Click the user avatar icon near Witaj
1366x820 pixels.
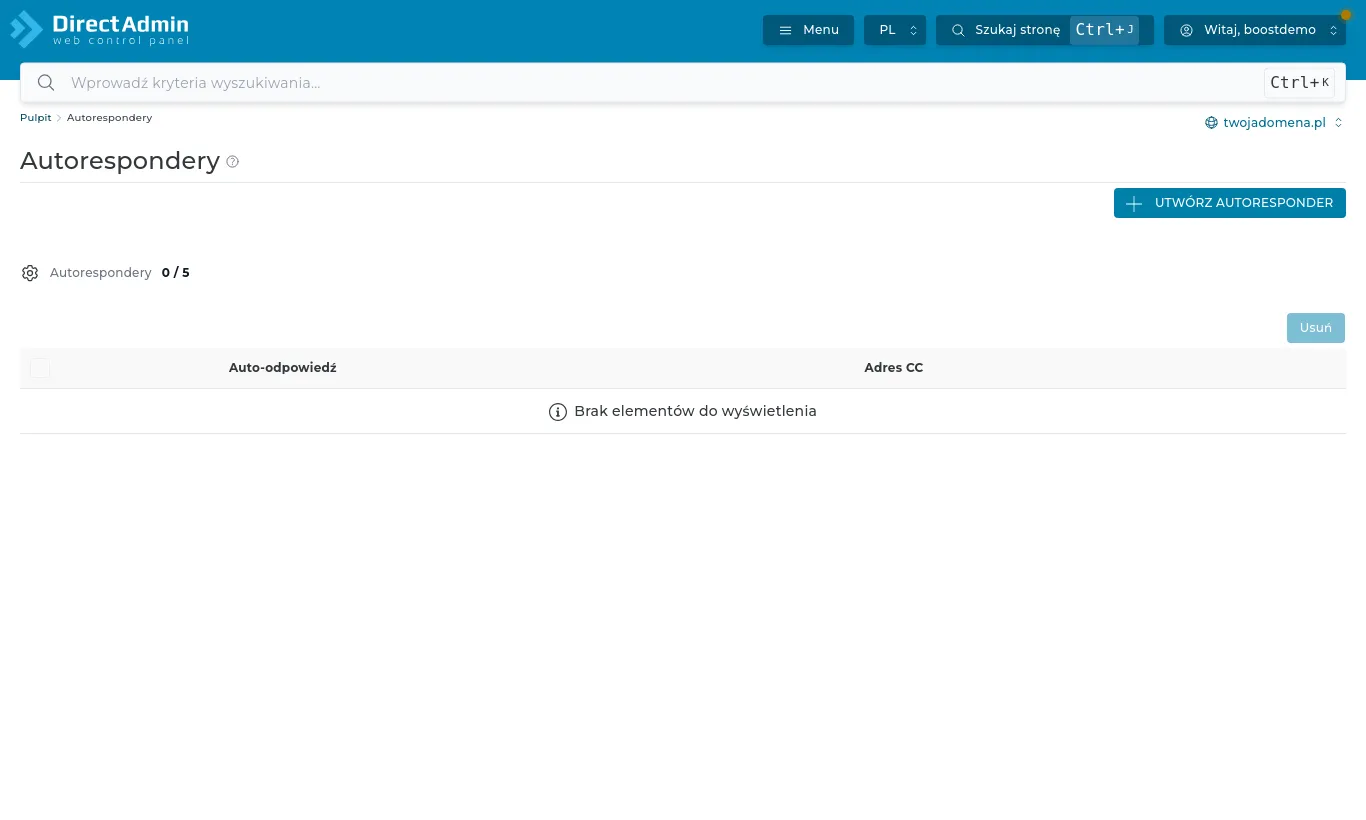[x=1187, y=30]
